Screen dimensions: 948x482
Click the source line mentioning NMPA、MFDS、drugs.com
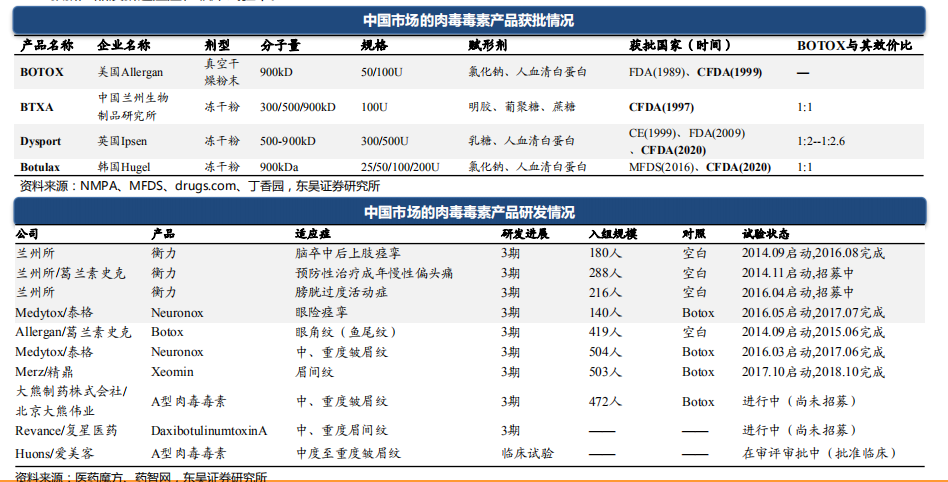(200, 186)
